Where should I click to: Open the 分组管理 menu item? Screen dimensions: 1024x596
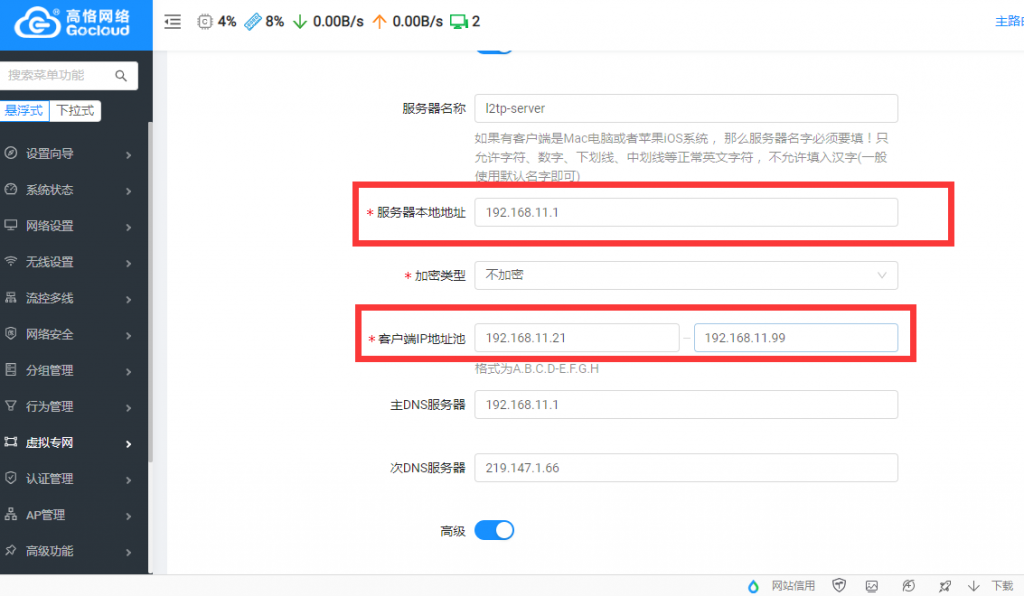[72, 370]
